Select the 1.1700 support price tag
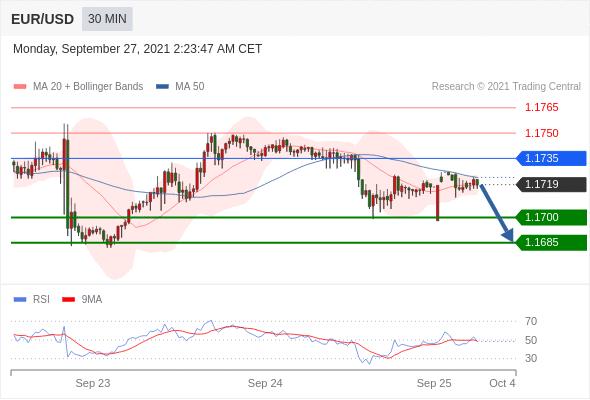590x400 pixels. coord(551,217)
